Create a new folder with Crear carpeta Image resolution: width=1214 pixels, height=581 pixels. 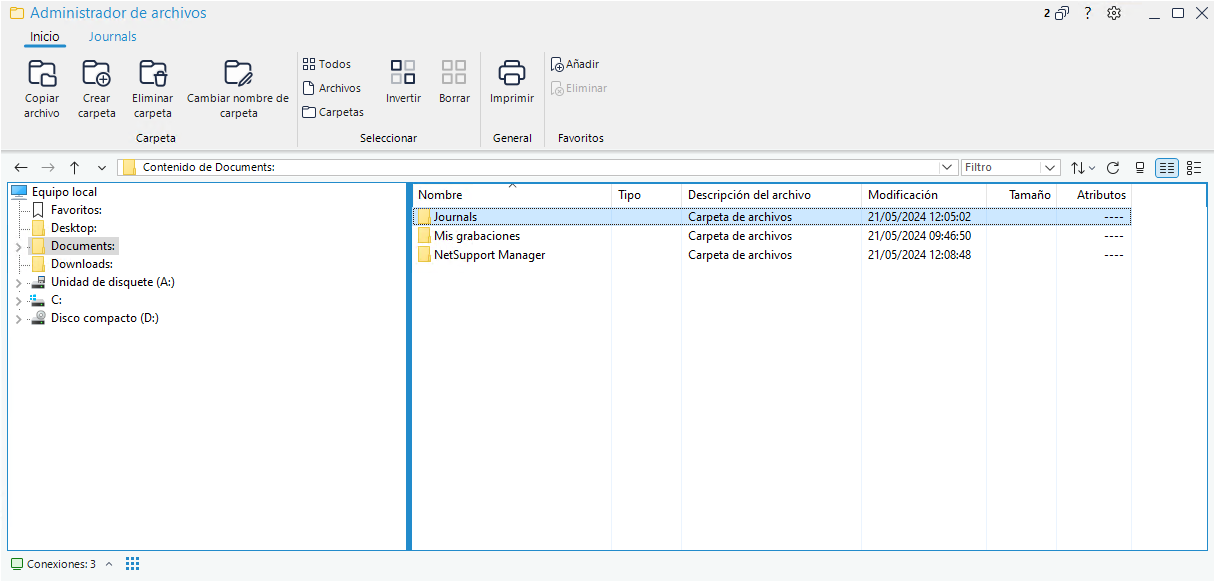pyautogui.click(x=97, y=74)
